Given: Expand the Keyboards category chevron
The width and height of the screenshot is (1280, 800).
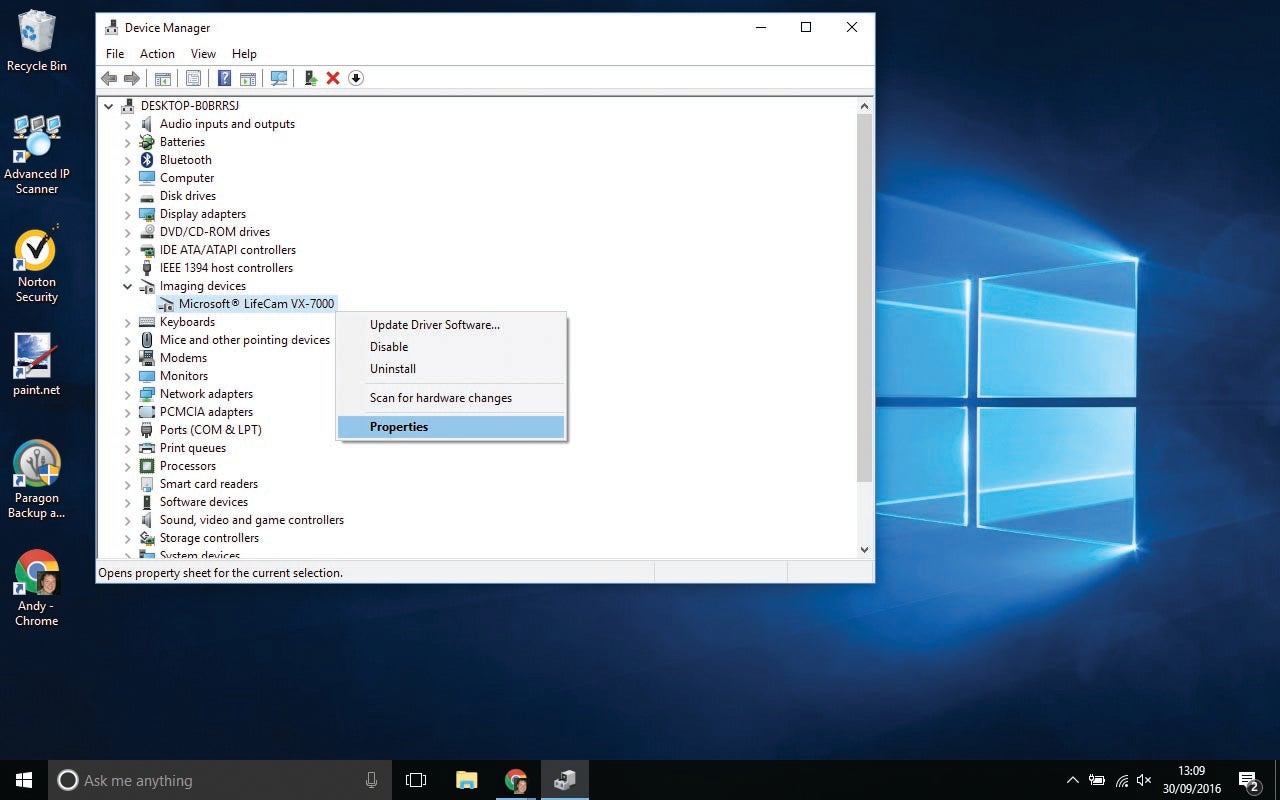Looking at the screenshot, I should 128,322.
